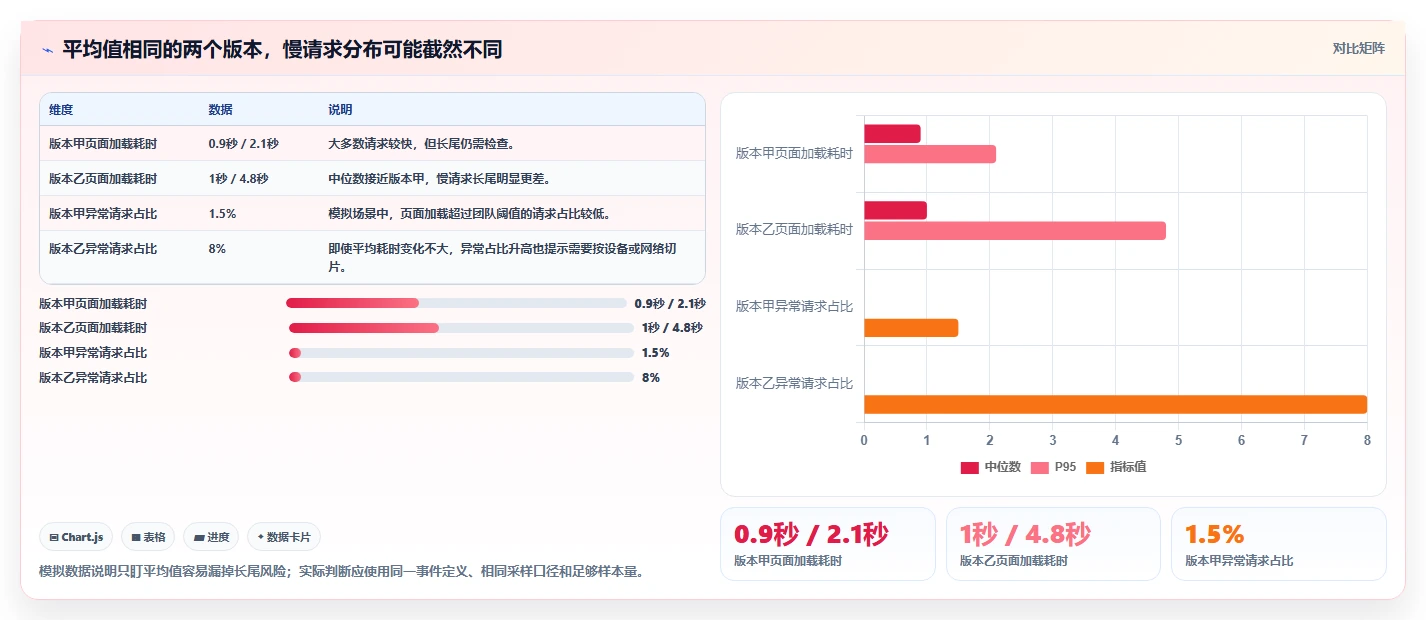Click table row cell 版本乙异常请求占比
Screen dimensions: 1426x620
[x=103, y=249]
